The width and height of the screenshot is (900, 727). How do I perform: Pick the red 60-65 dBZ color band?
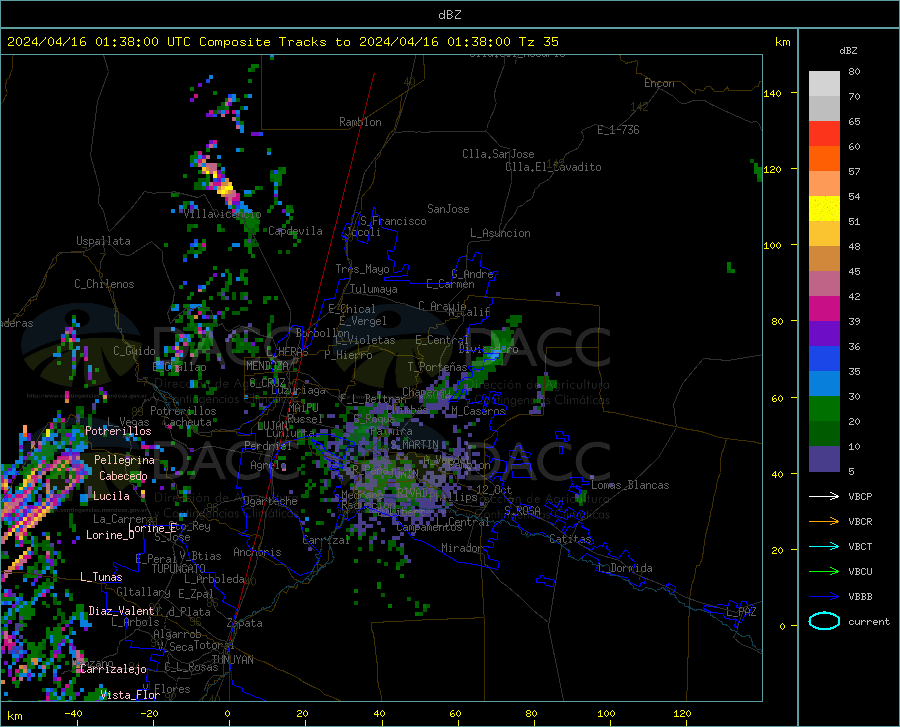click(824, 134)
